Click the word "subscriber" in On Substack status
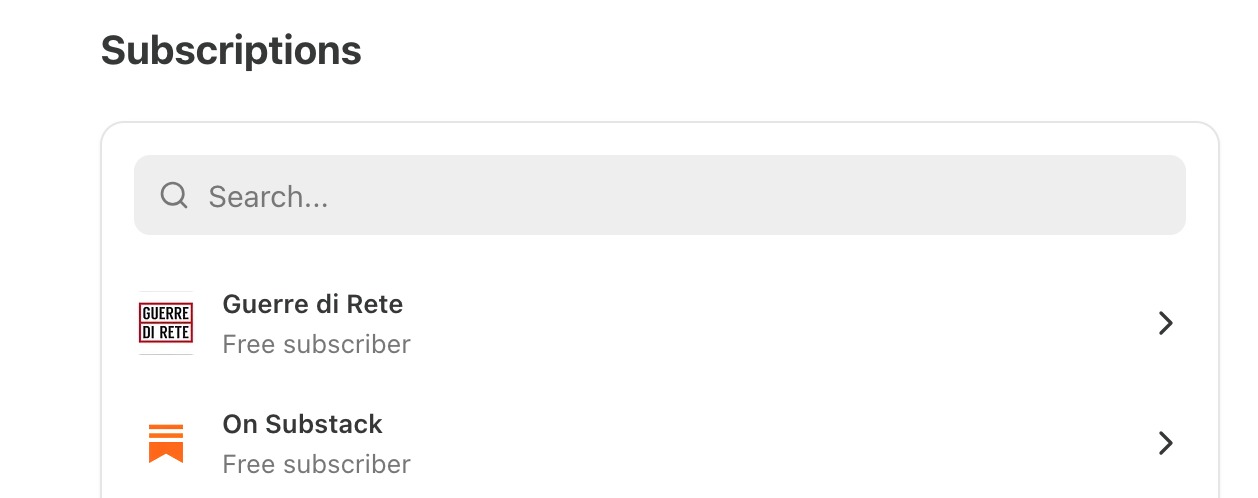 347,465
